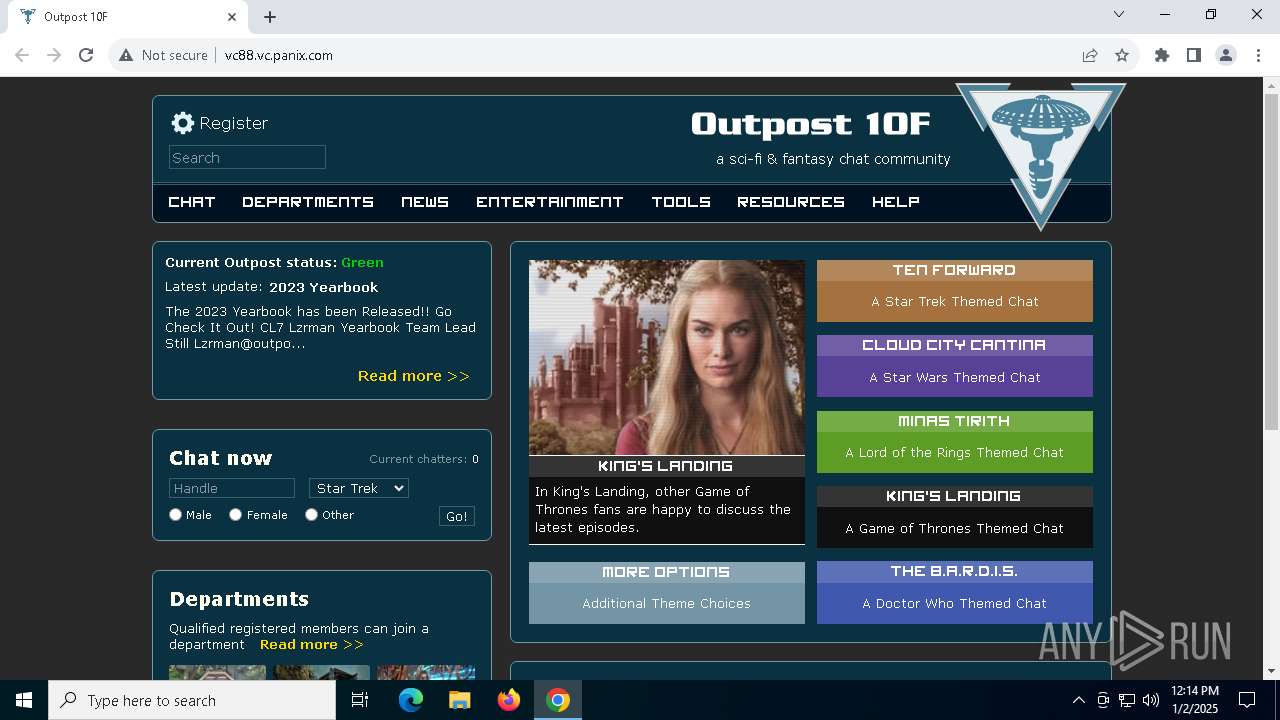Reload the page in Chrome

tap(86, 55)
